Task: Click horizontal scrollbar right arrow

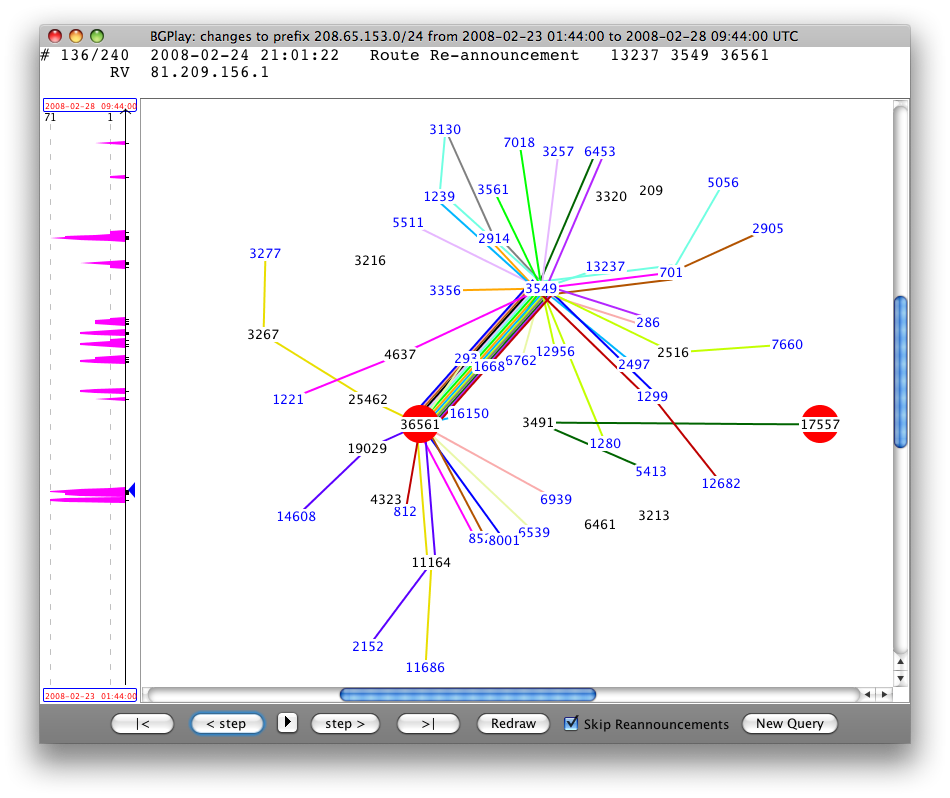Action: (x=883, y=694)
